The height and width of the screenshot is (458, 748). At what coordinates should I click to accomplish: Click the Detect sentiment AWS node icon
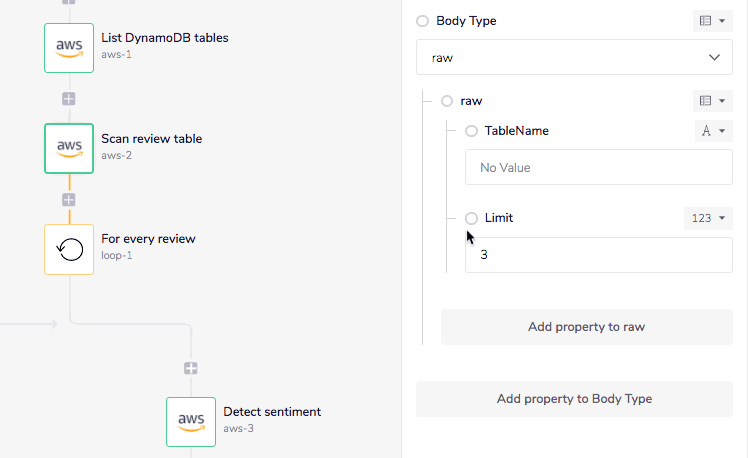tap(191, 421)
